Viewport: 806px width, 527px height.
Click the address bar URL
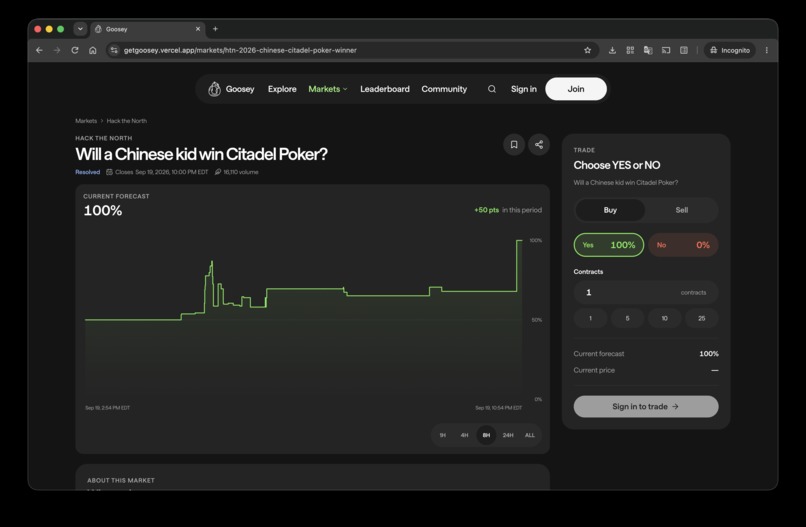[x=240, y=50]
